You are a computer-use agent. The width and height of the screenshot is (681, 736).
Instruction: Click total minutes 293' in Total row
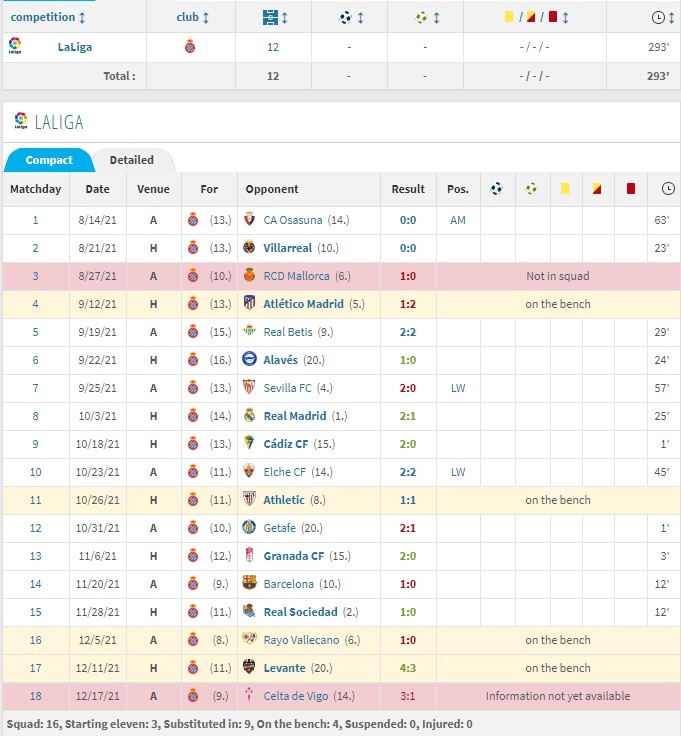coord(658,76)
